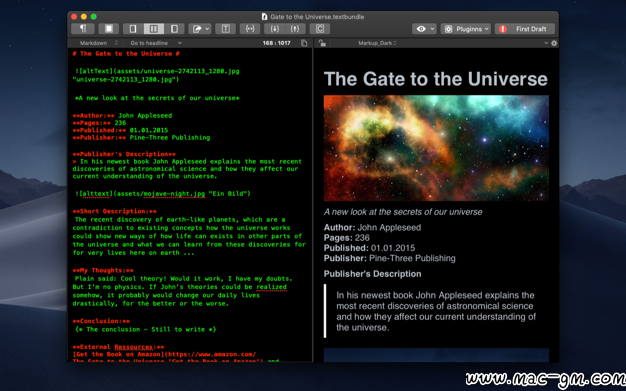Toggle the preview scroll lock padlock icon
Image resolution: width=626 pixels, height=391 pixels.
click(x=322, y=43)
